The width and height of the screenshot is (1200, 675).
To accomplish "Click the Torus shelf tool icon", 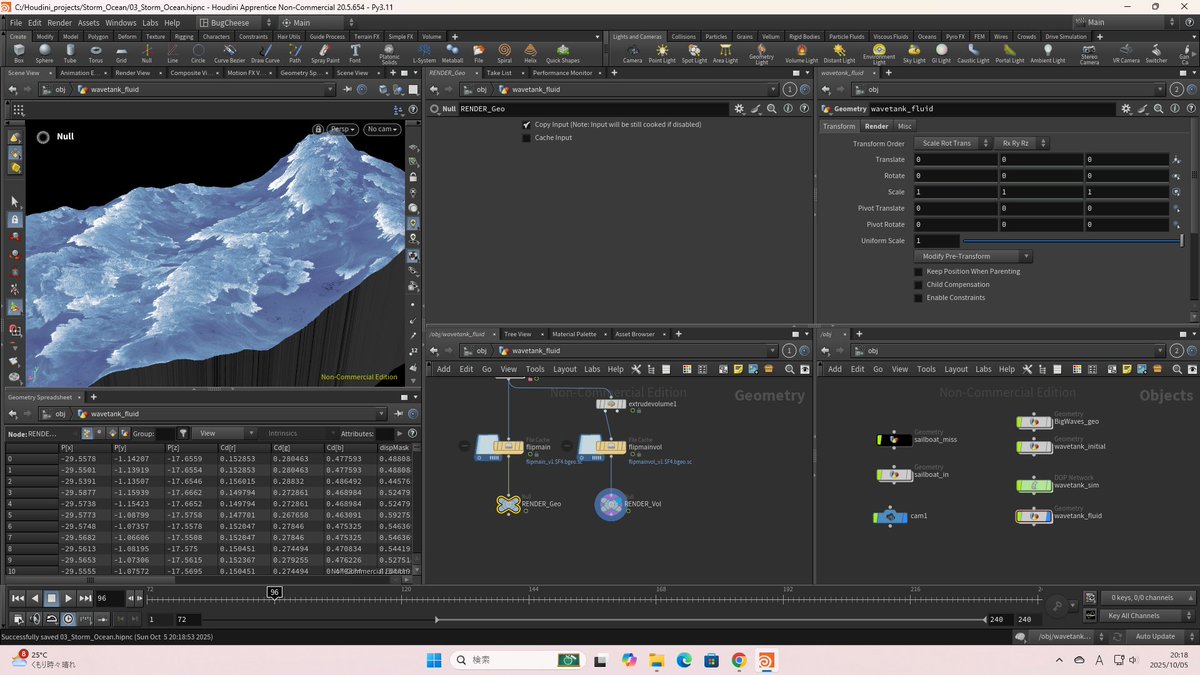I will tap(96, 52).
